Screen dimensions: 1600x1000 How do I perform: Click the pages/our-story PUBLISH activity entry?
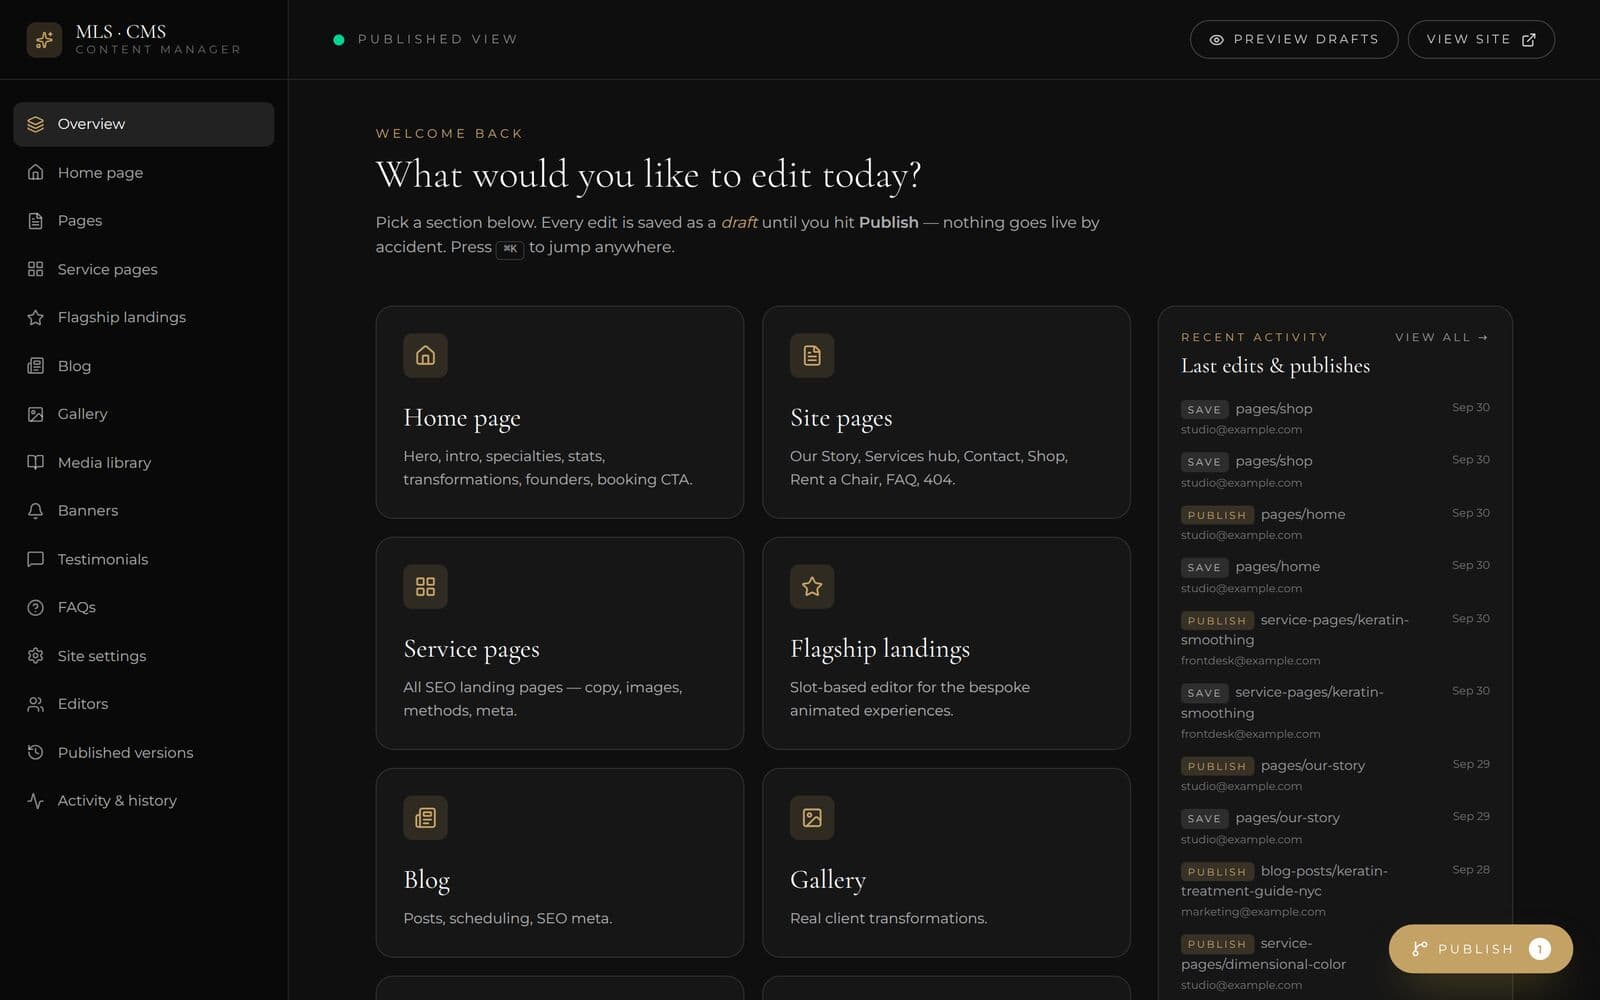(1335, 775)
